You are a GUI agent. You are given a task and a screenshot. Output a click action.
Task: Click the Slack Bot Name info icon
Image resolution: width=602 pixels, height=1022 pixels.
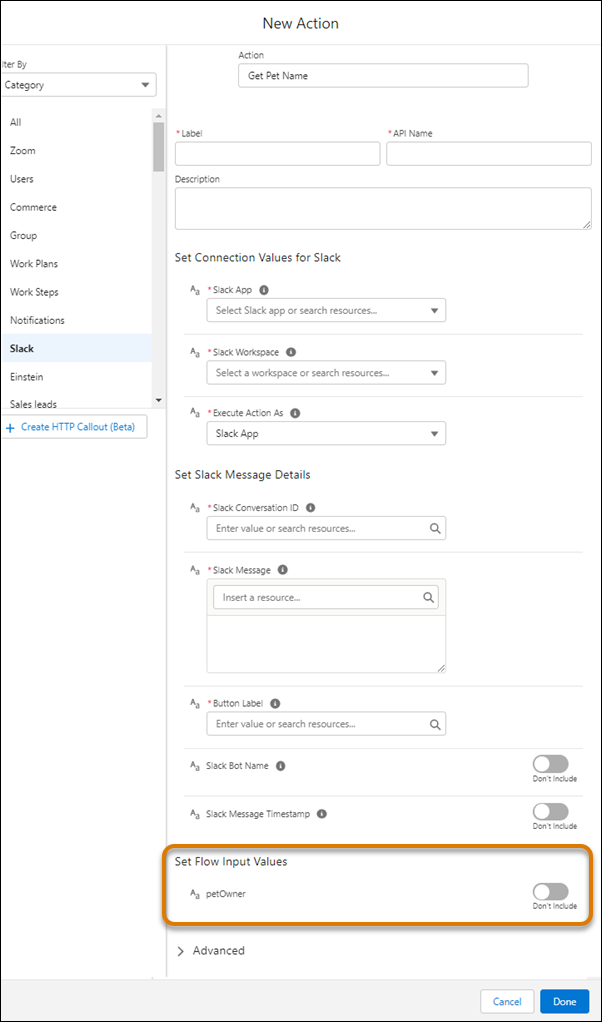pyautogui.click(x=280, y=766)
